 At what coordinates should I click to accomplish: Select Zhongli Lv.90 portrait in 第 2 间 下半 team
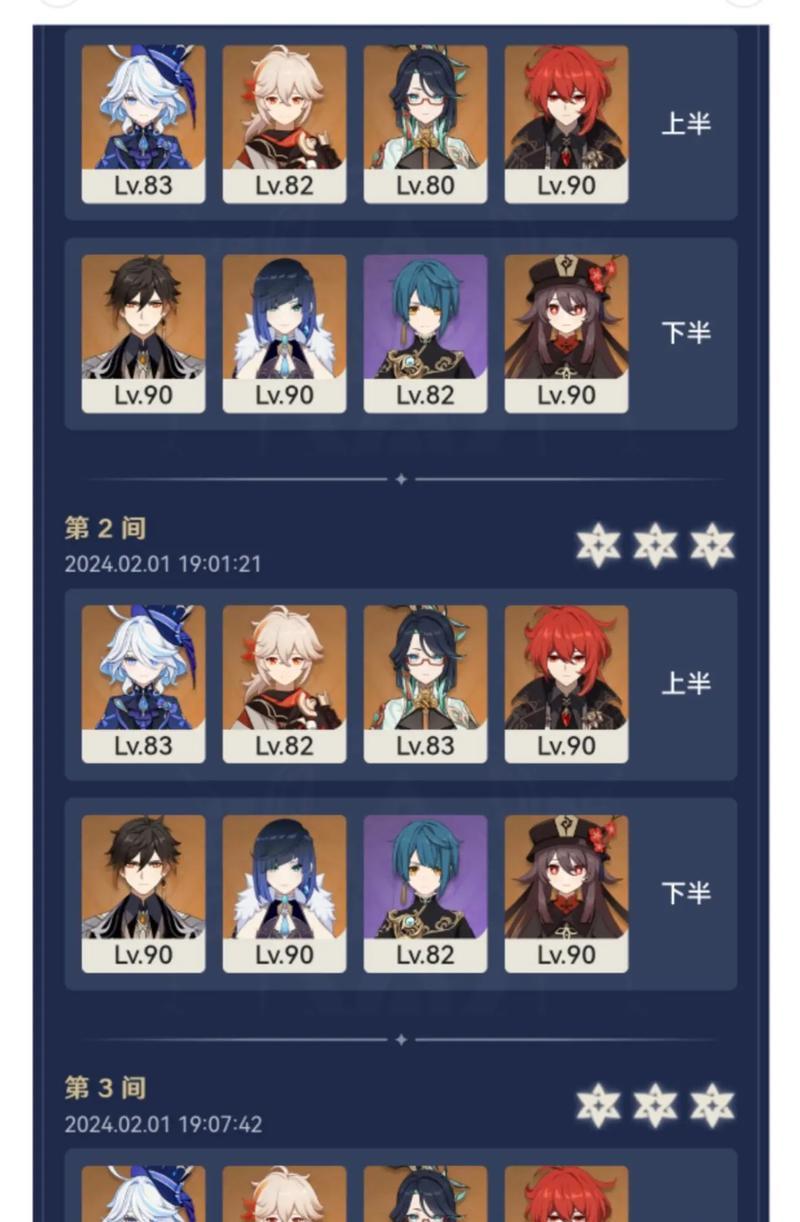[143, 893]
